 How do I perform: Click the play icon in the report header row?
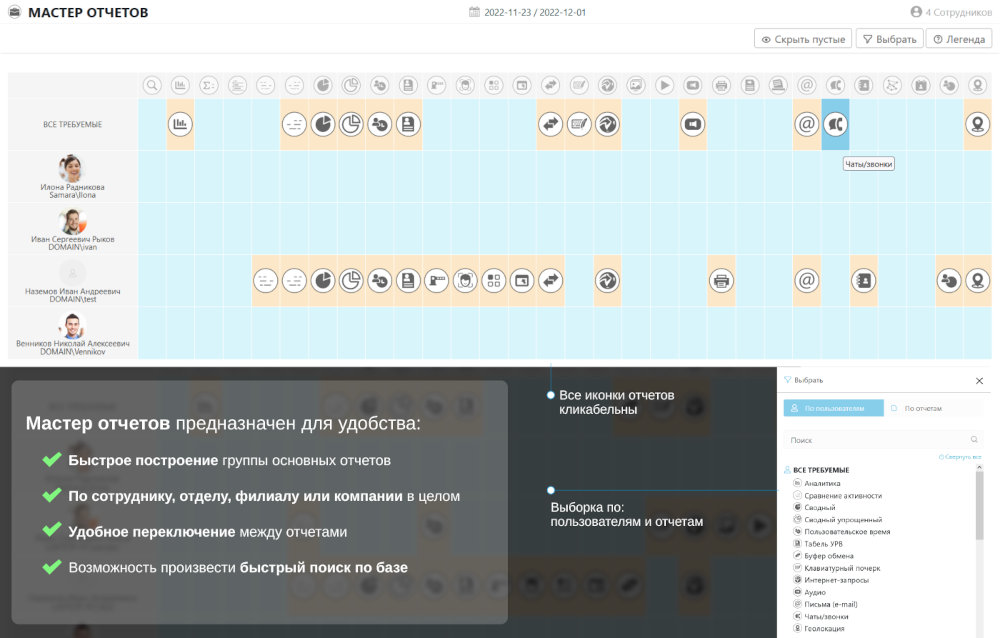(x=664, y=86)
